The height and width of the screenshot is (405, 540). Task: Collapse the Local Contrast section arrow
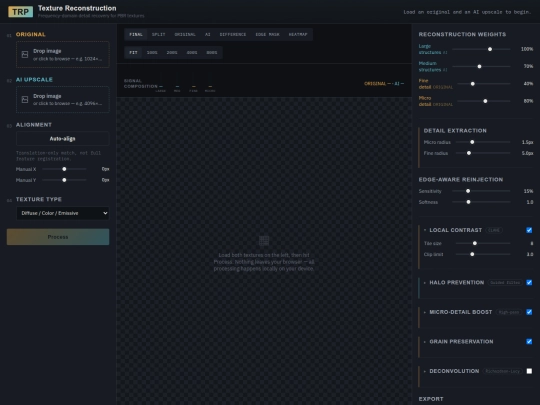click(x=425, y=230)
